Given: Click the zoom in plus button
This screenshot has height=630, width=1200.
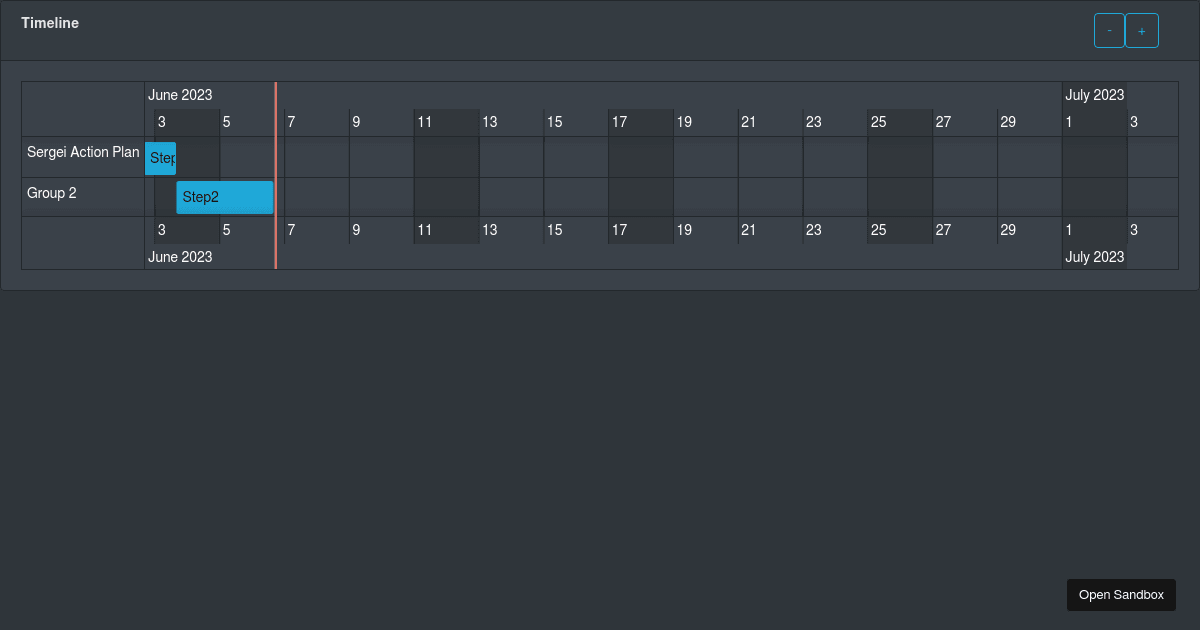Looking at the screenshot, I should [1142, 31].
